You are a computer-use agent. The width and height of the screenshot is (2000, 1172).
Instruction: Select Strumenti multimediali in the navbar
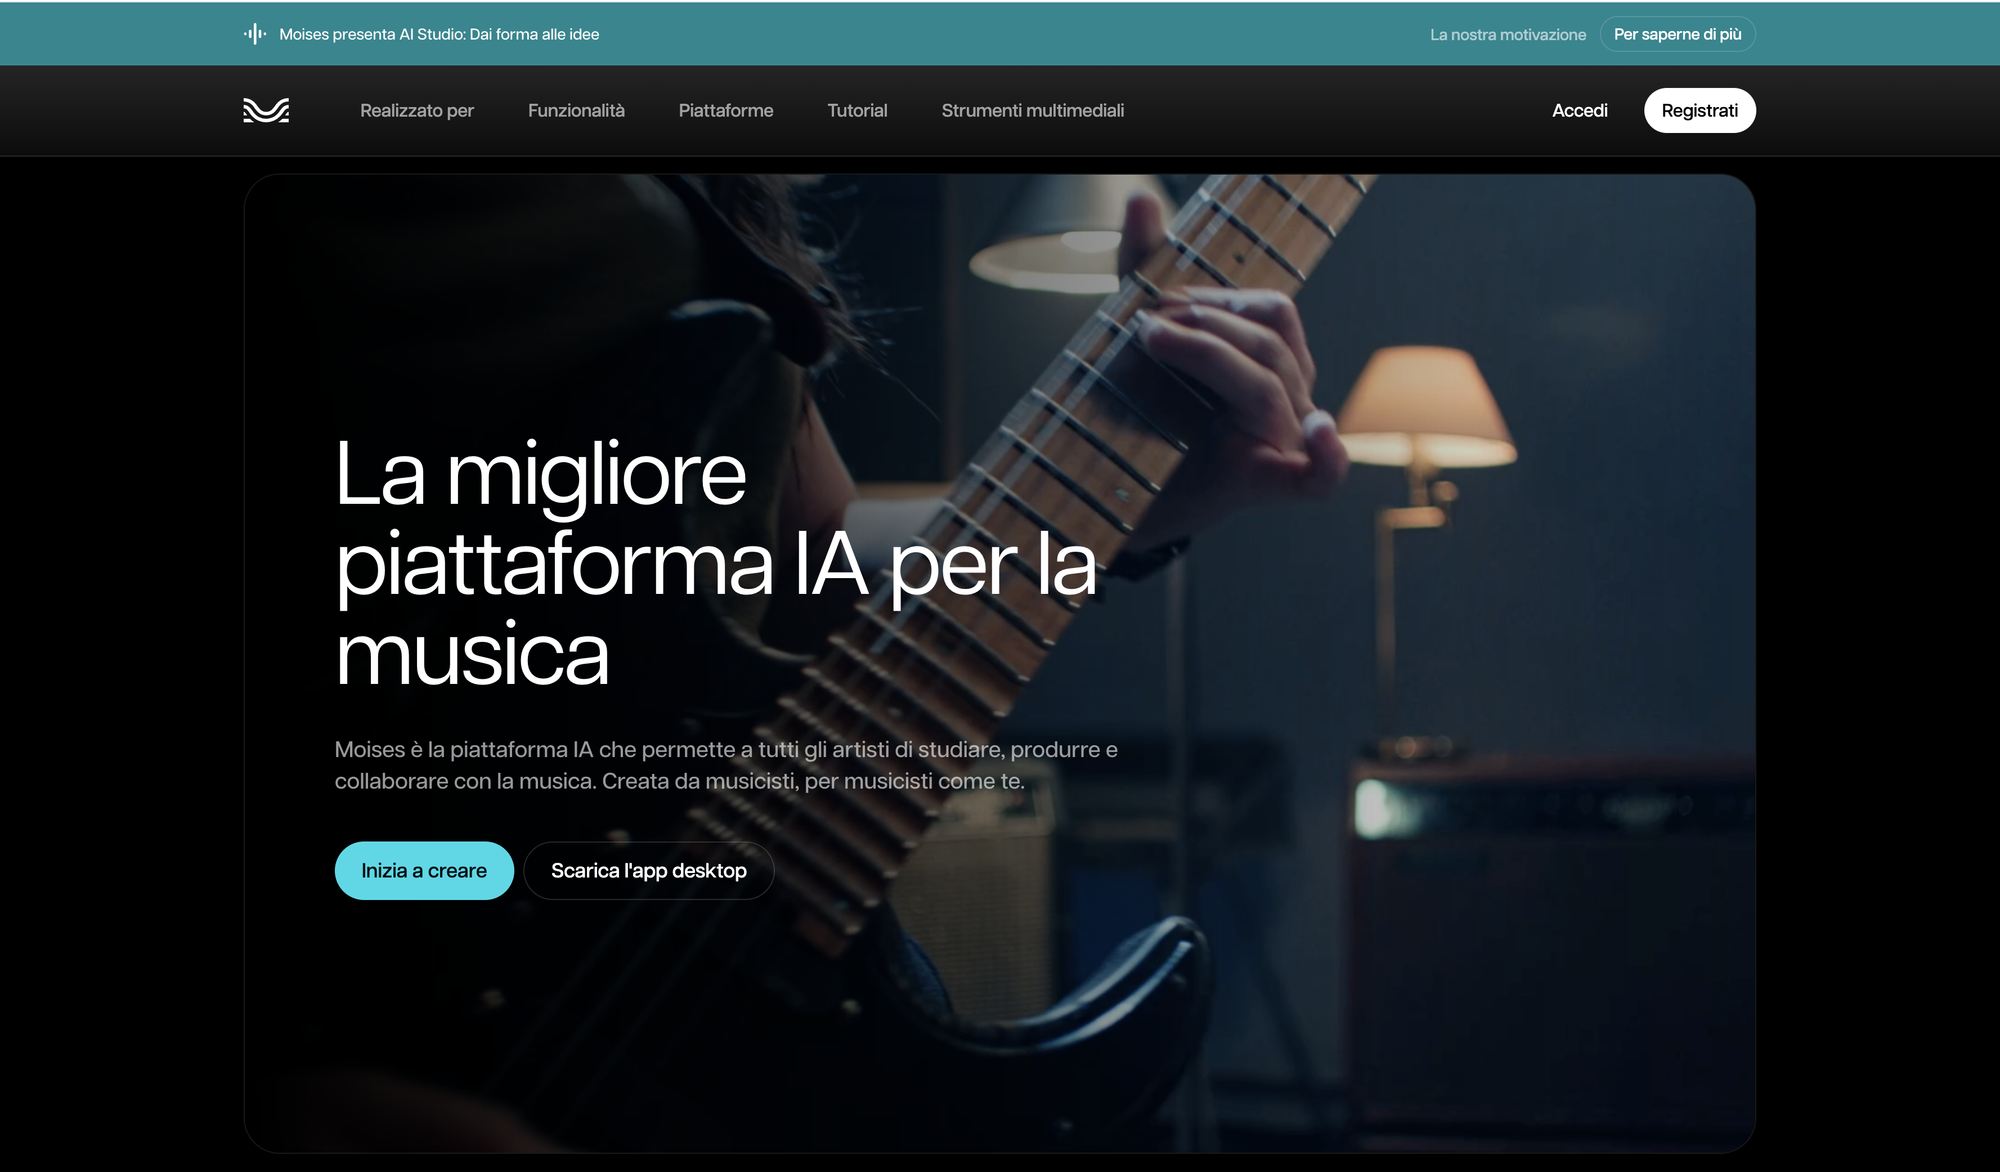(x=1033, y=111)
